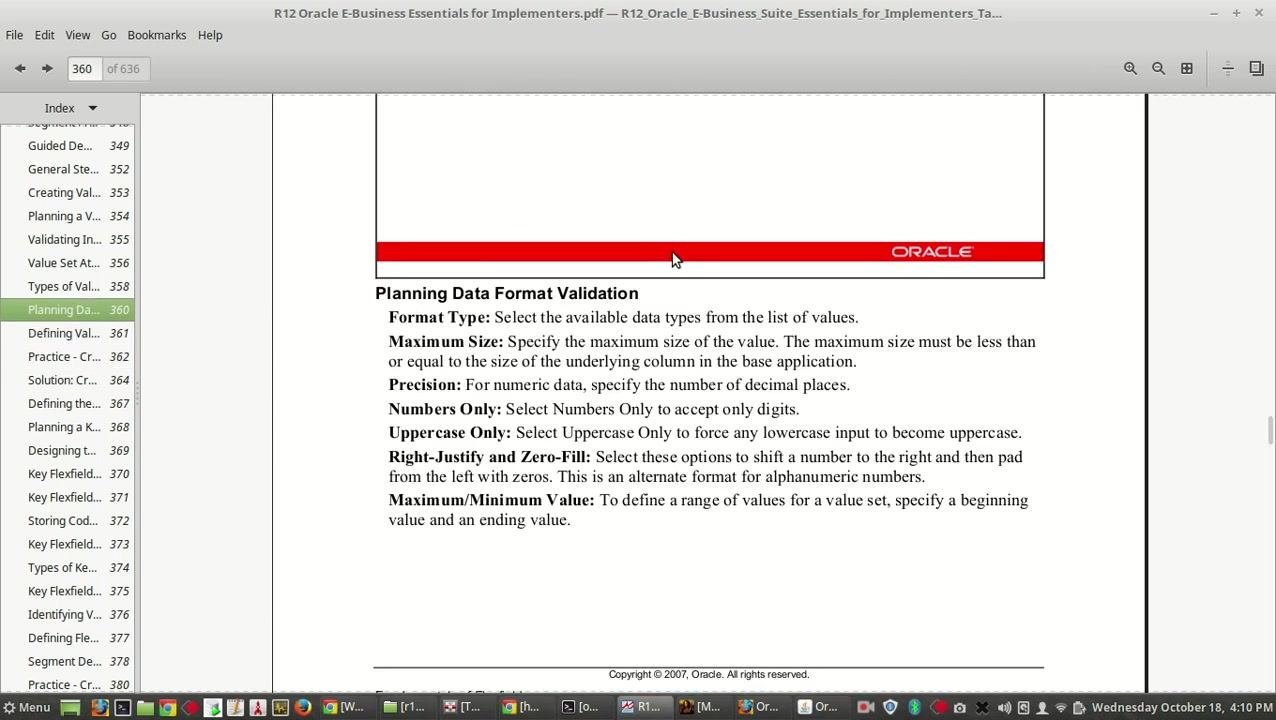Viewport: 1276px width, 720px height.
Task: Jump to index entry 'Defining Val...' 361
Action: 67,333
